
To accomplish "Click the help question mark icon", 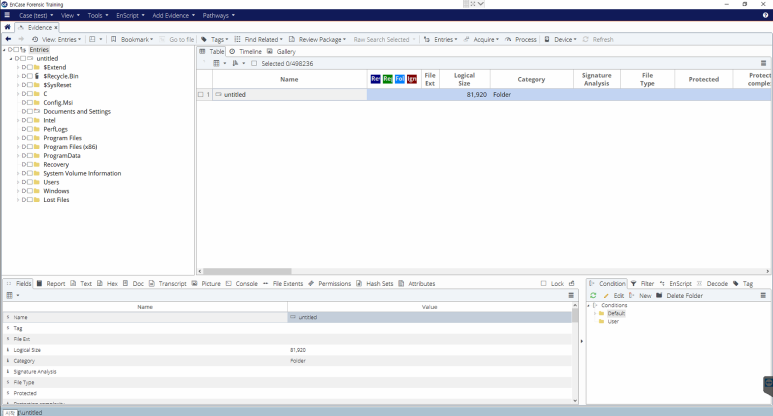I will 766,15.
